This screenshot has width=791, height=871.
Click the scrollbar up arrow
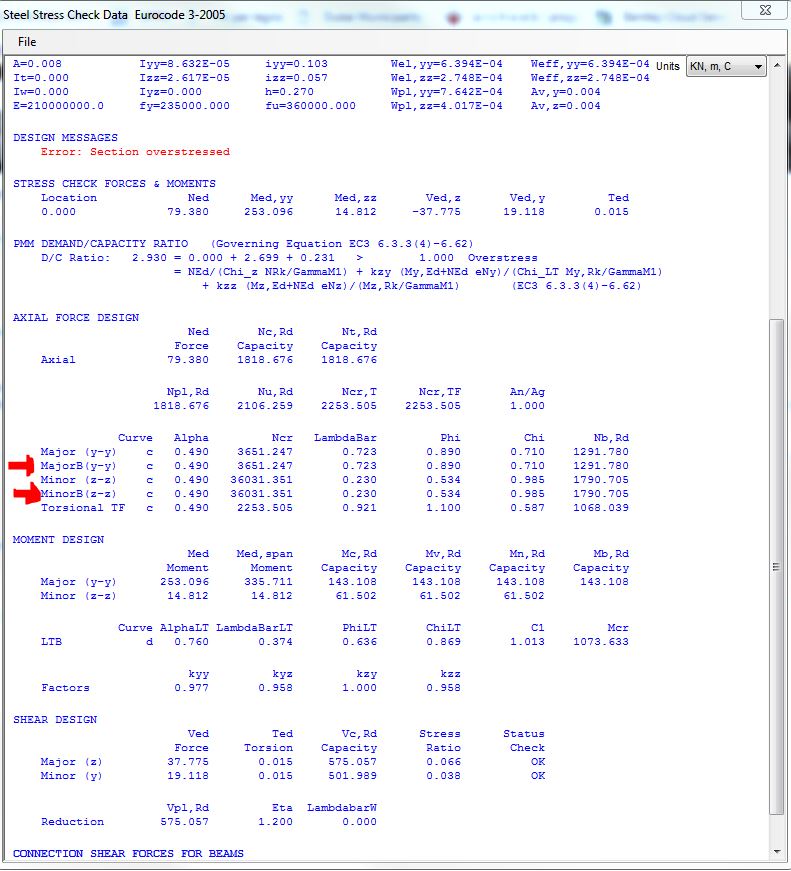pyautogui.click(x=778, y=64)
